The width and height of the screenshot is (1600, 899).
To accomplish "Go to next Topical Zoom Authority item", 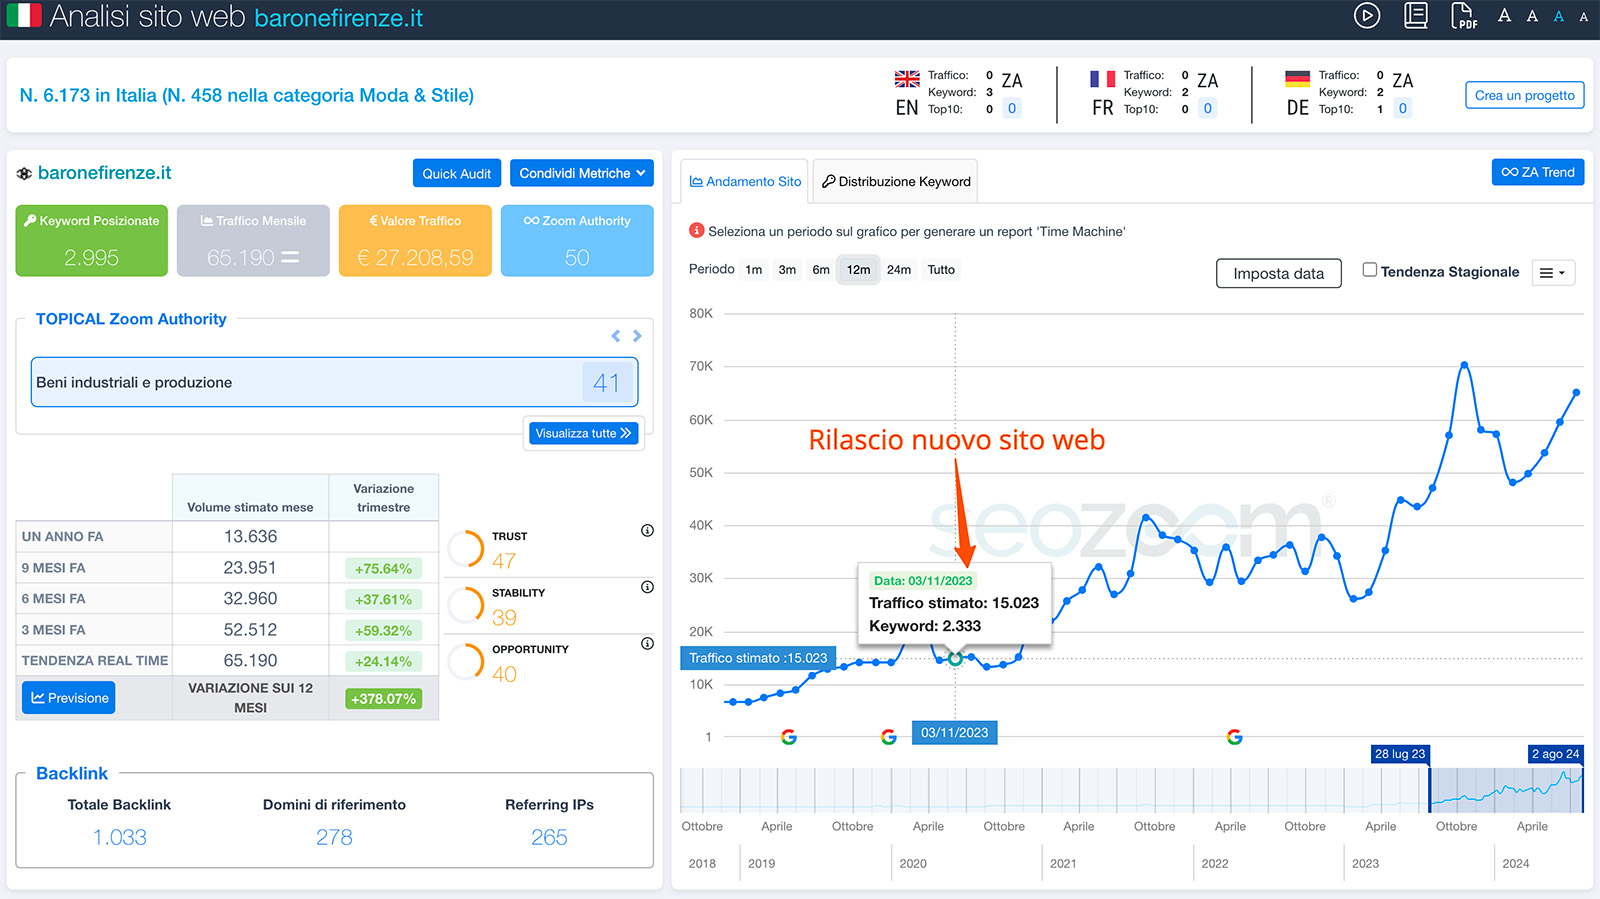I will 637,336.
